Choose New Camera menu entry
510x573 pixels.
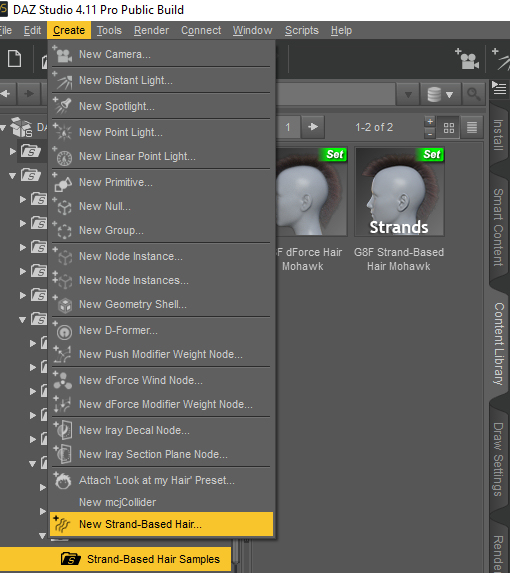point(161,54)
